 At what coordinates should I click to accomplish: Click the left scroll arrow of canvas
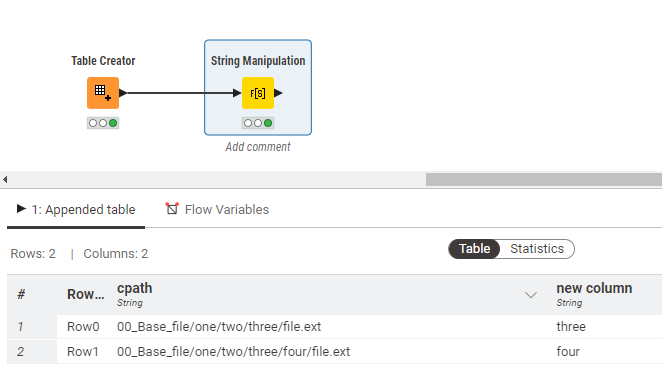pos(5,179)
